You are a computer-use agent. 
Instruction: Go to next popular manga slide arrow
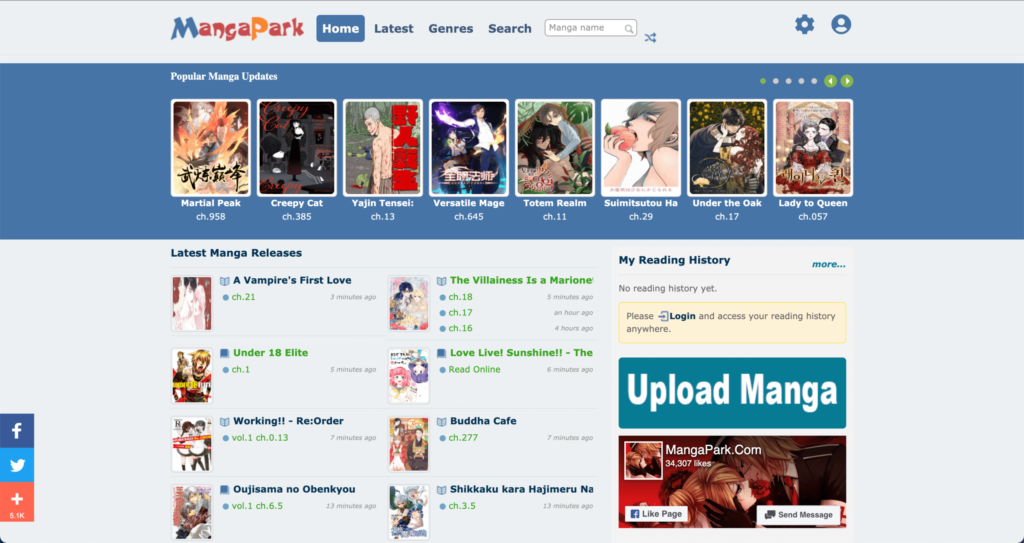[847, 81]
